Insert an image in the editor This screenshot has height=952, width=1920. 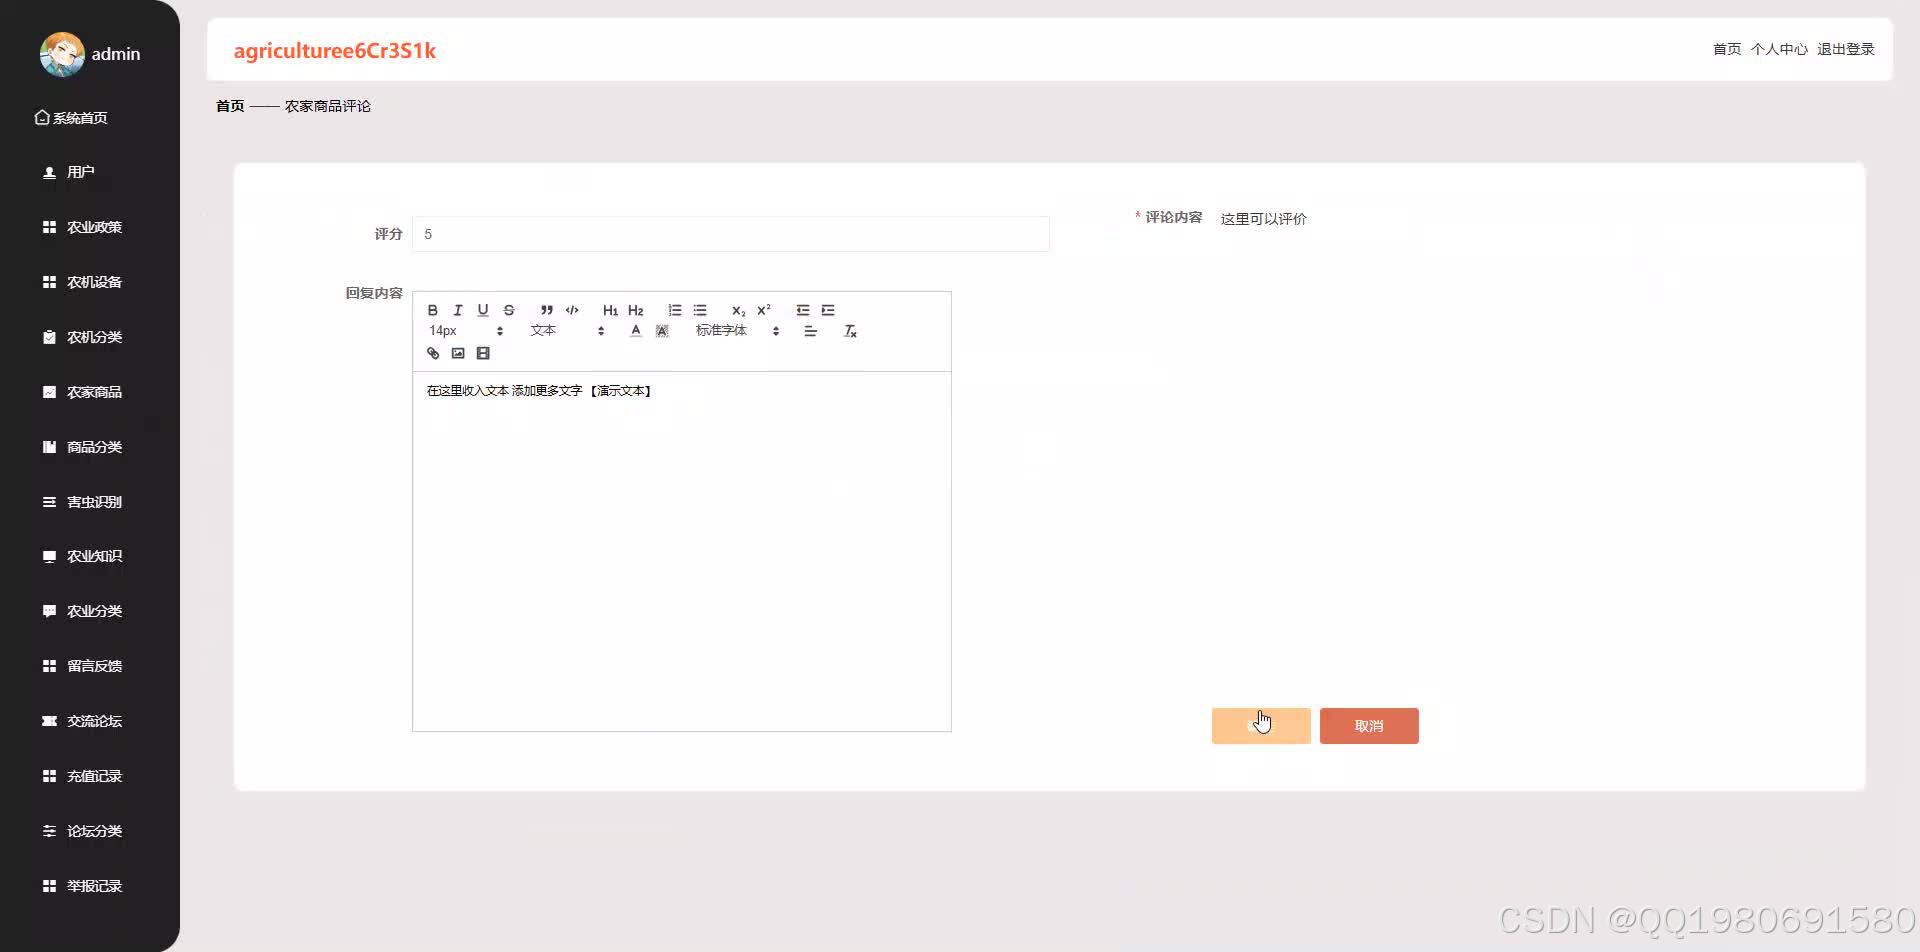[x=458, y=353]
